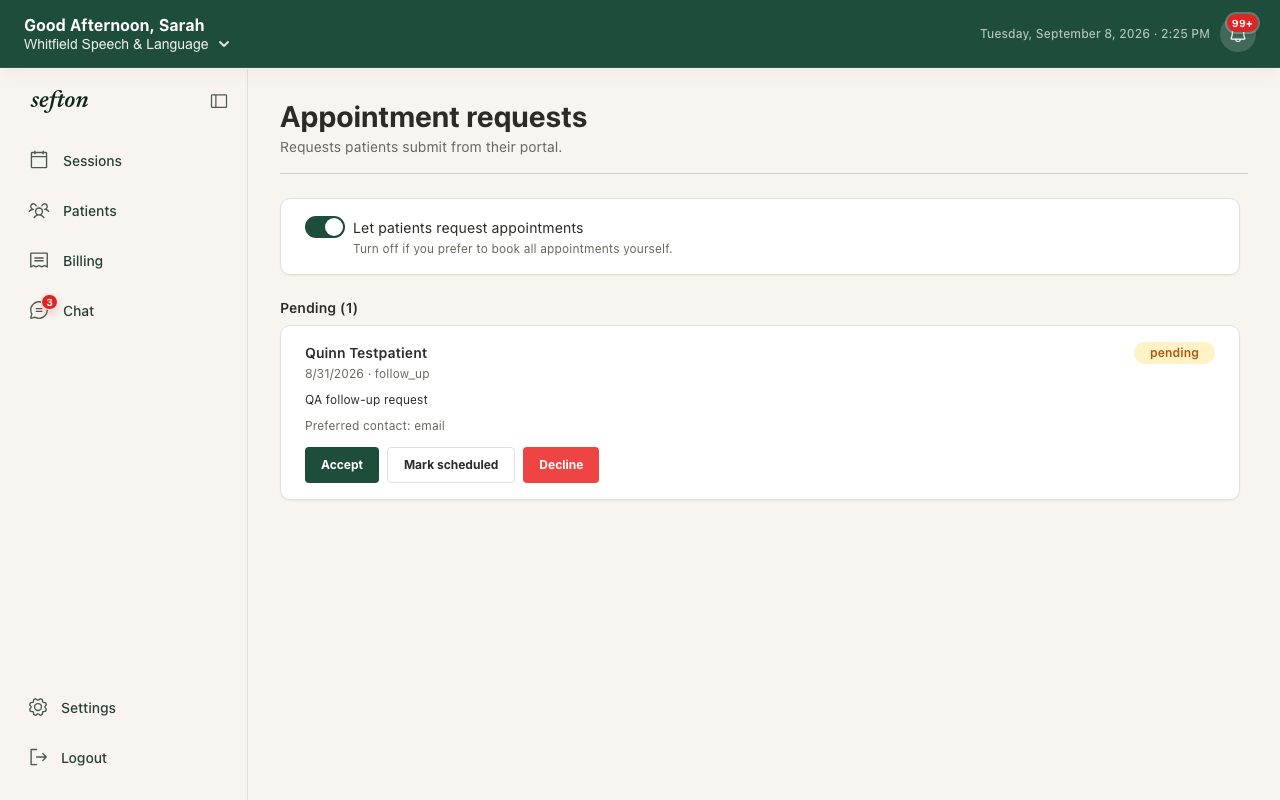Click the sefton logo
Screen dimensions: 1280x800
pyautogui.click(x=60, y=100)
